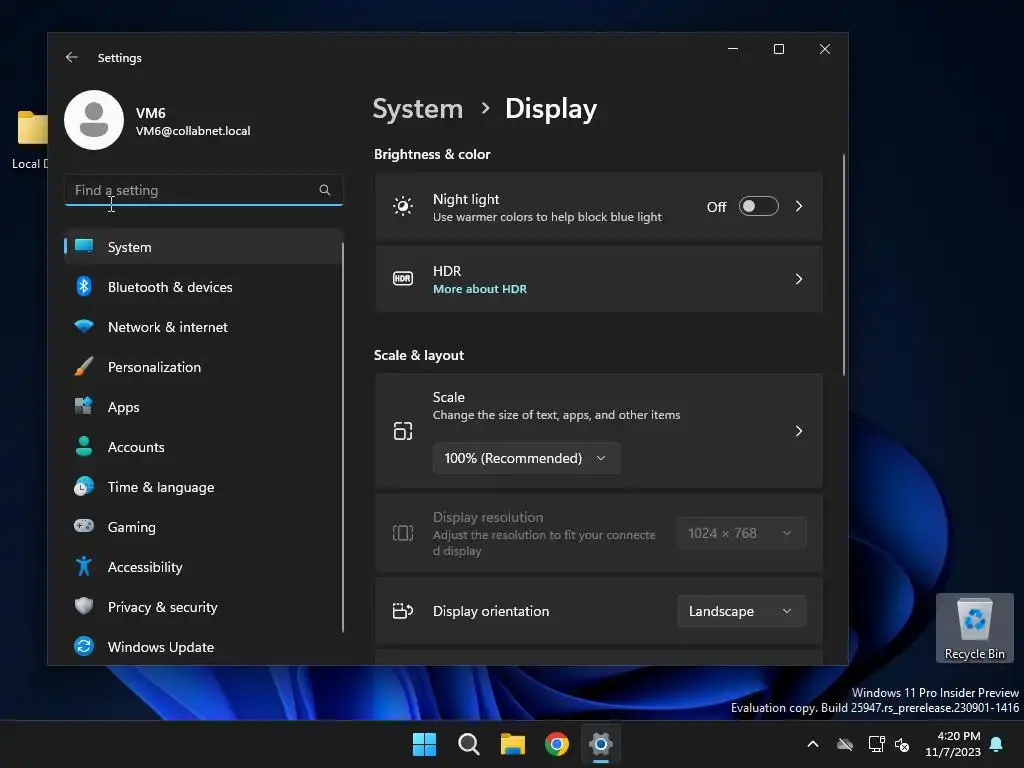Screen dimensions: 1024x768
Task: Click the VM6@collabnet.local account email
Action: [193, 131]
